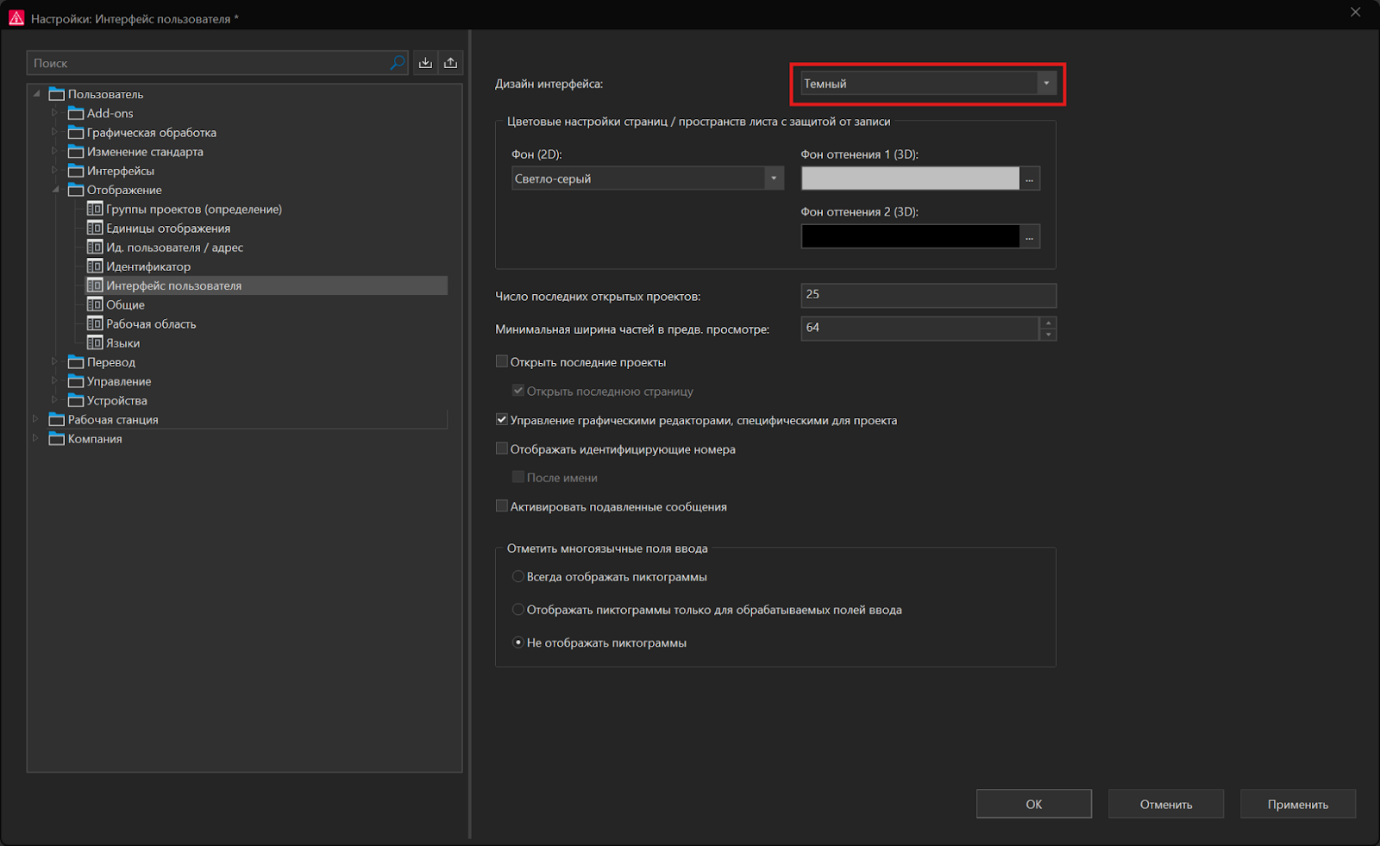The image size is (1380, 846).
Task: Click the import settings (down-arrow) icon
Action: [x=425, y=62]
